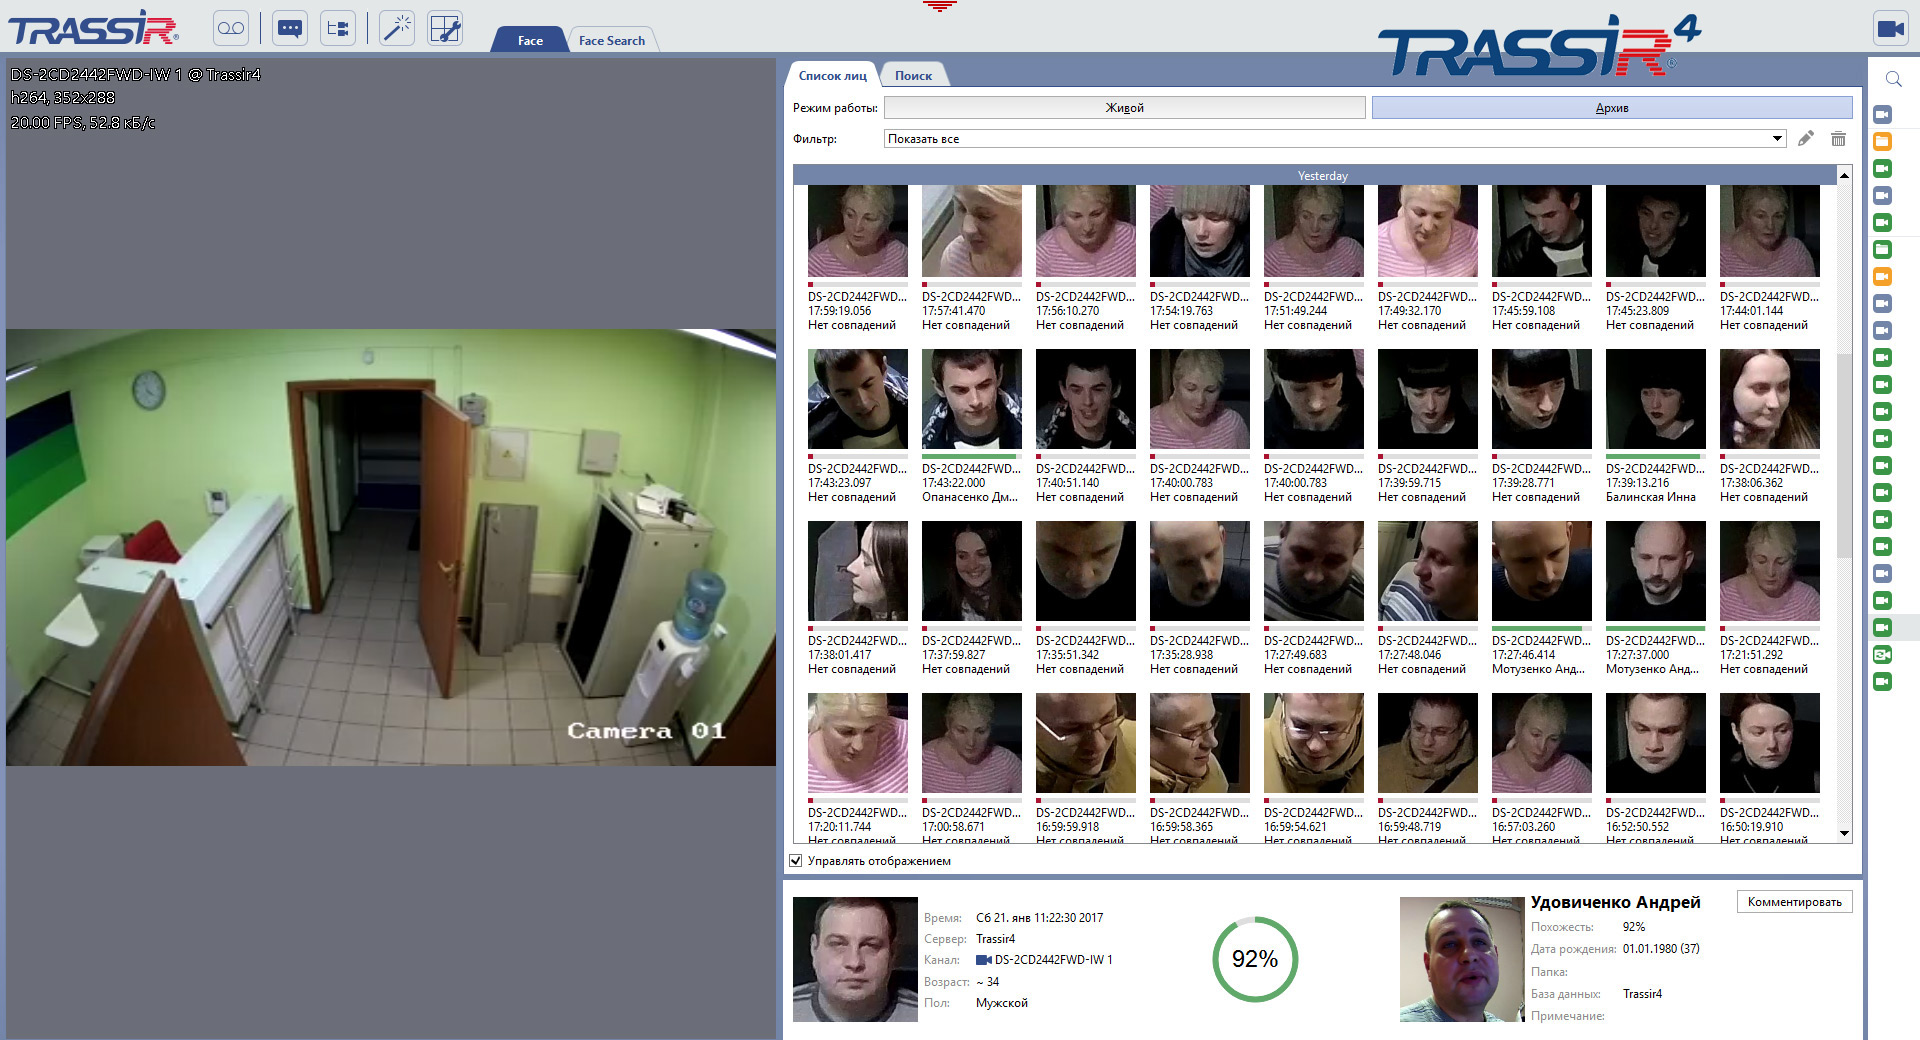This screenshot has height=1040, width=1920.
Task: Click the face thumbnail labeled Балинская Инна
Action: click(1655, 398)
